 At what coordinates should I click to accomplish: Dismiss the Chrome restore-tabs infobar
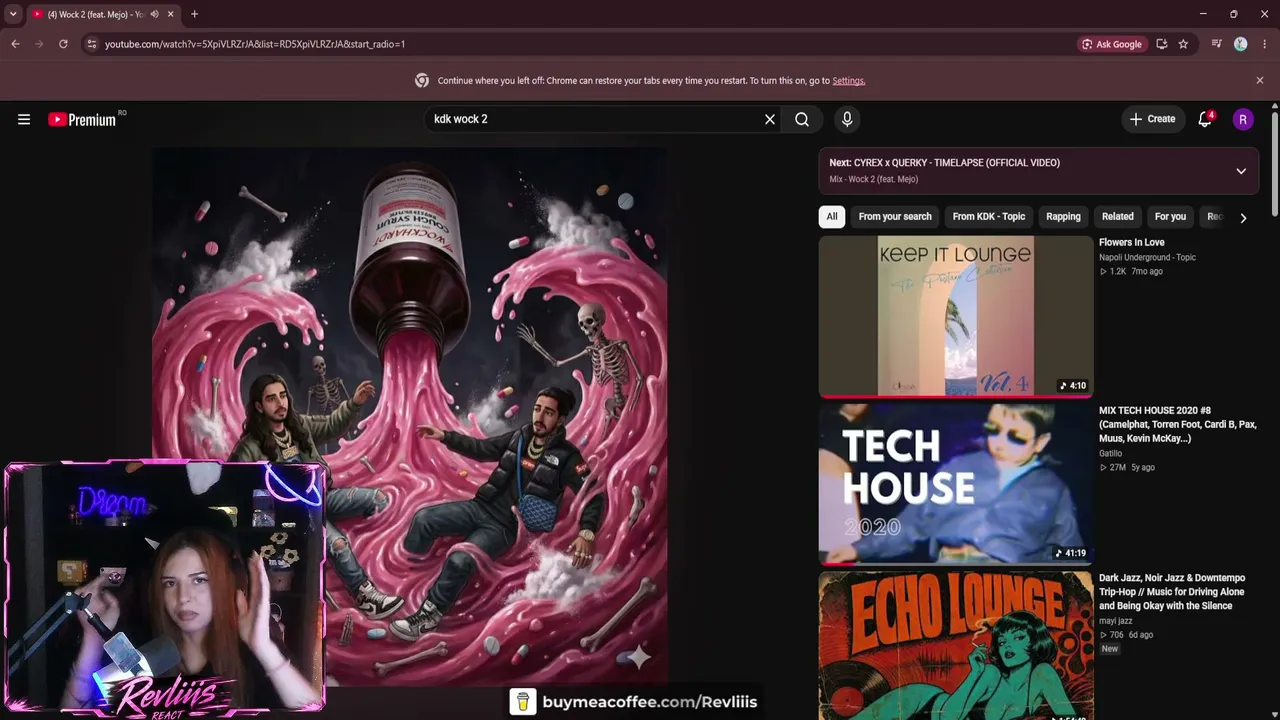[1260, 80]
